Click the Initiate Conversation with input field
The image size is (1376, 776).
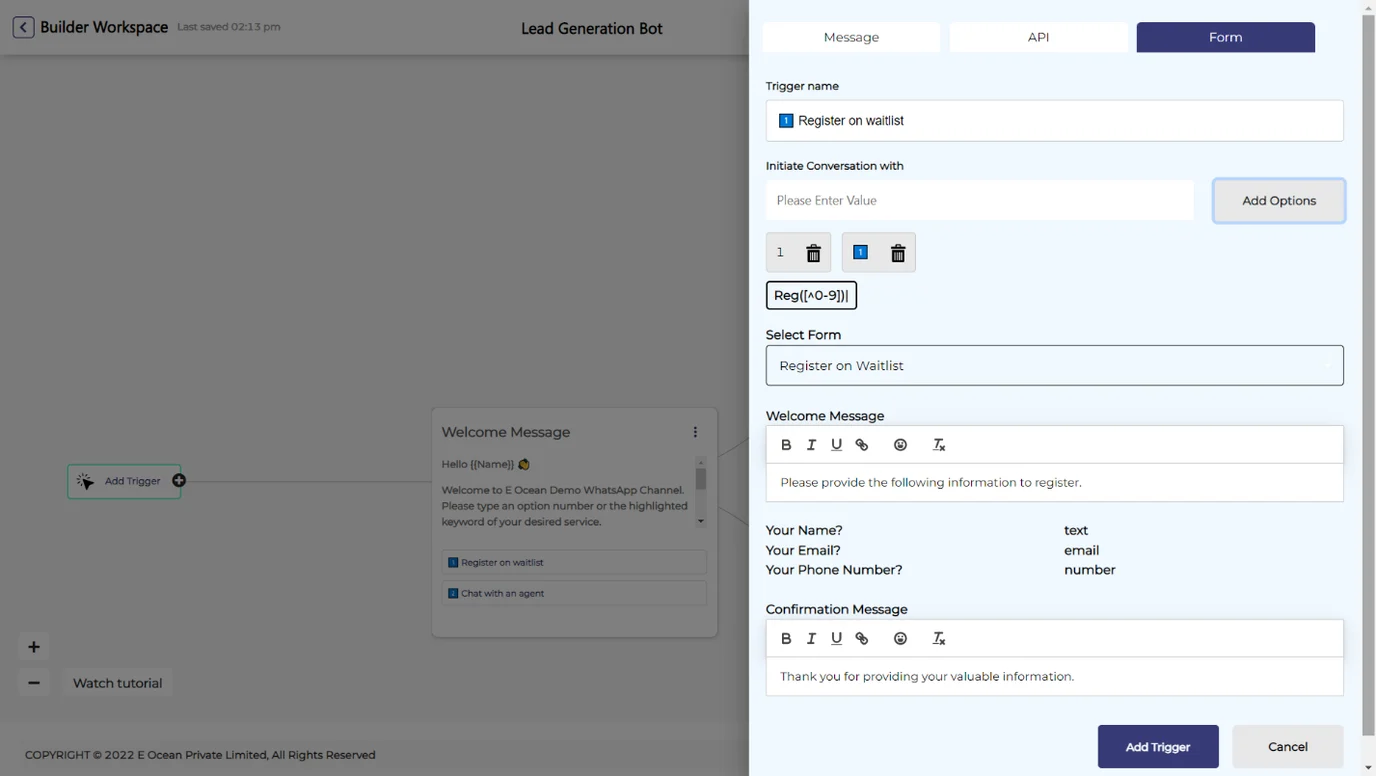979,201
